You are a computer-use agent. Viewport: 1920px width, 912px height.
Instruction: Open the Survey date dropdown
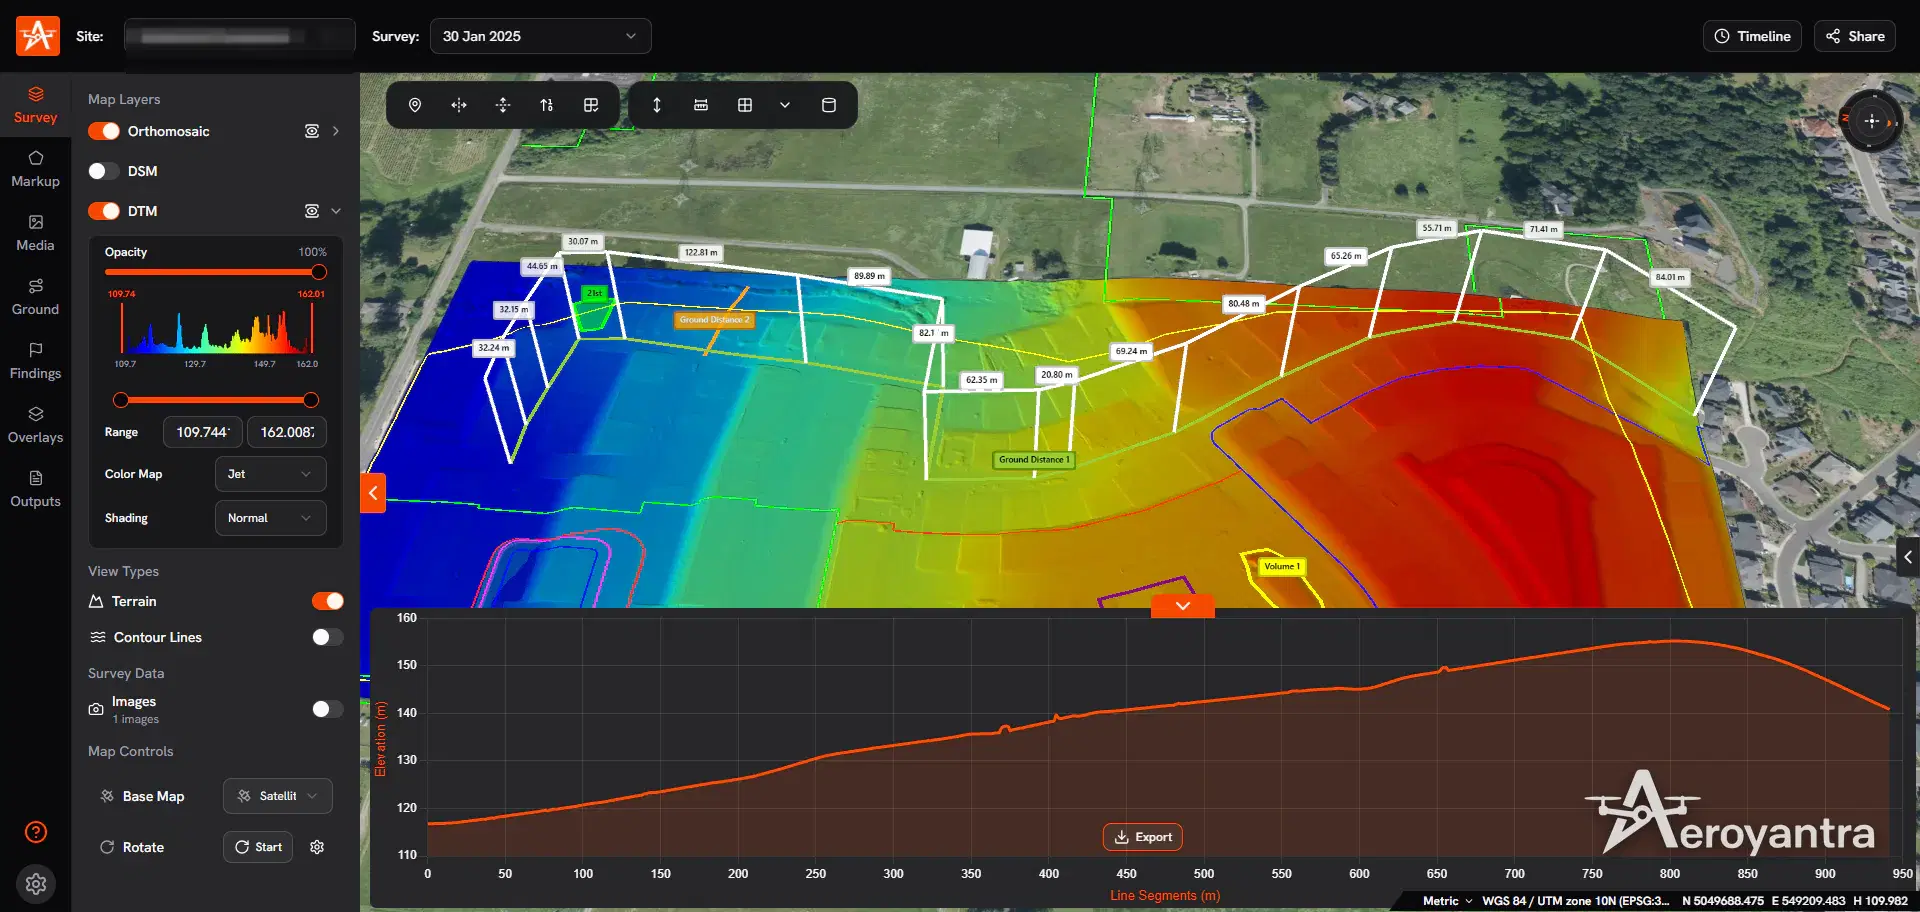tap(540, 36)
